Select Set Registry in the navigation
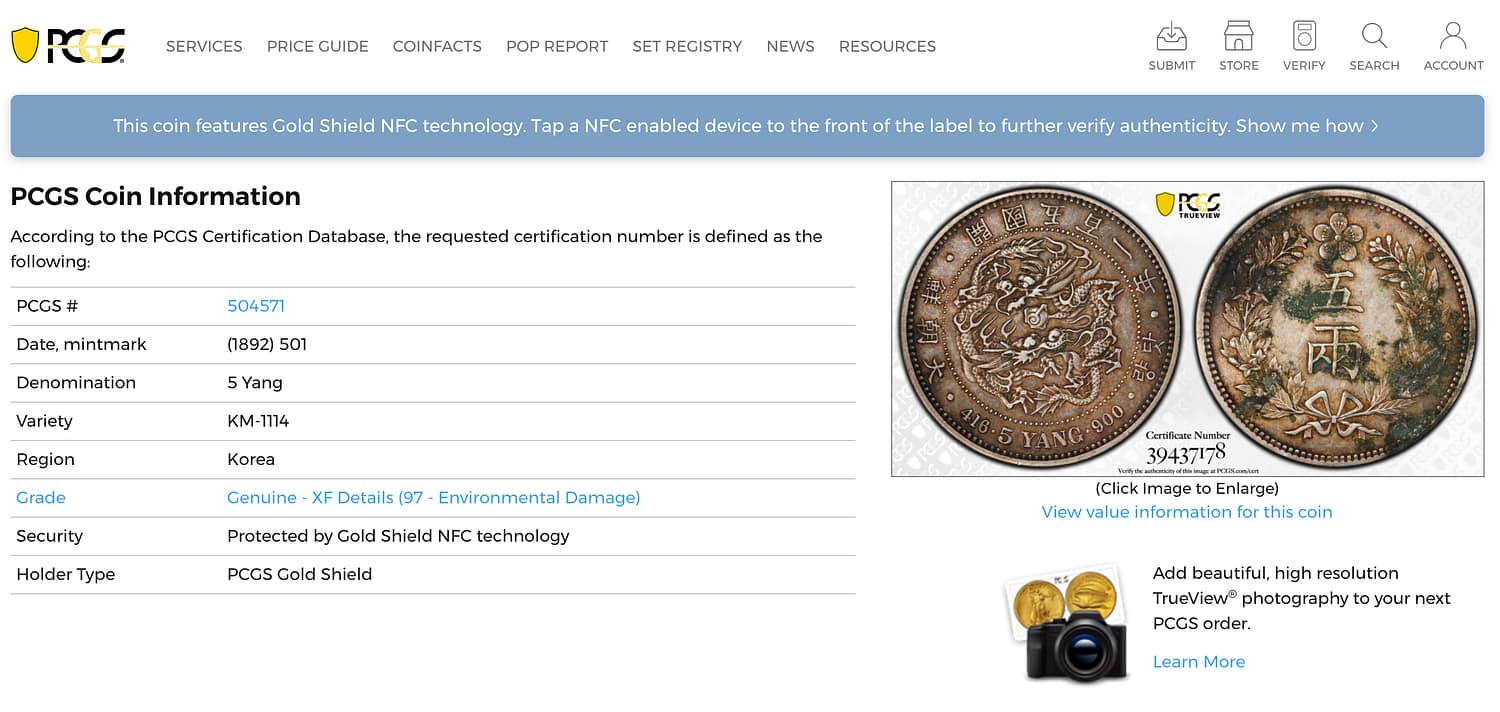This screenshot has height=712, width=1500. click(x=687, y=46)
